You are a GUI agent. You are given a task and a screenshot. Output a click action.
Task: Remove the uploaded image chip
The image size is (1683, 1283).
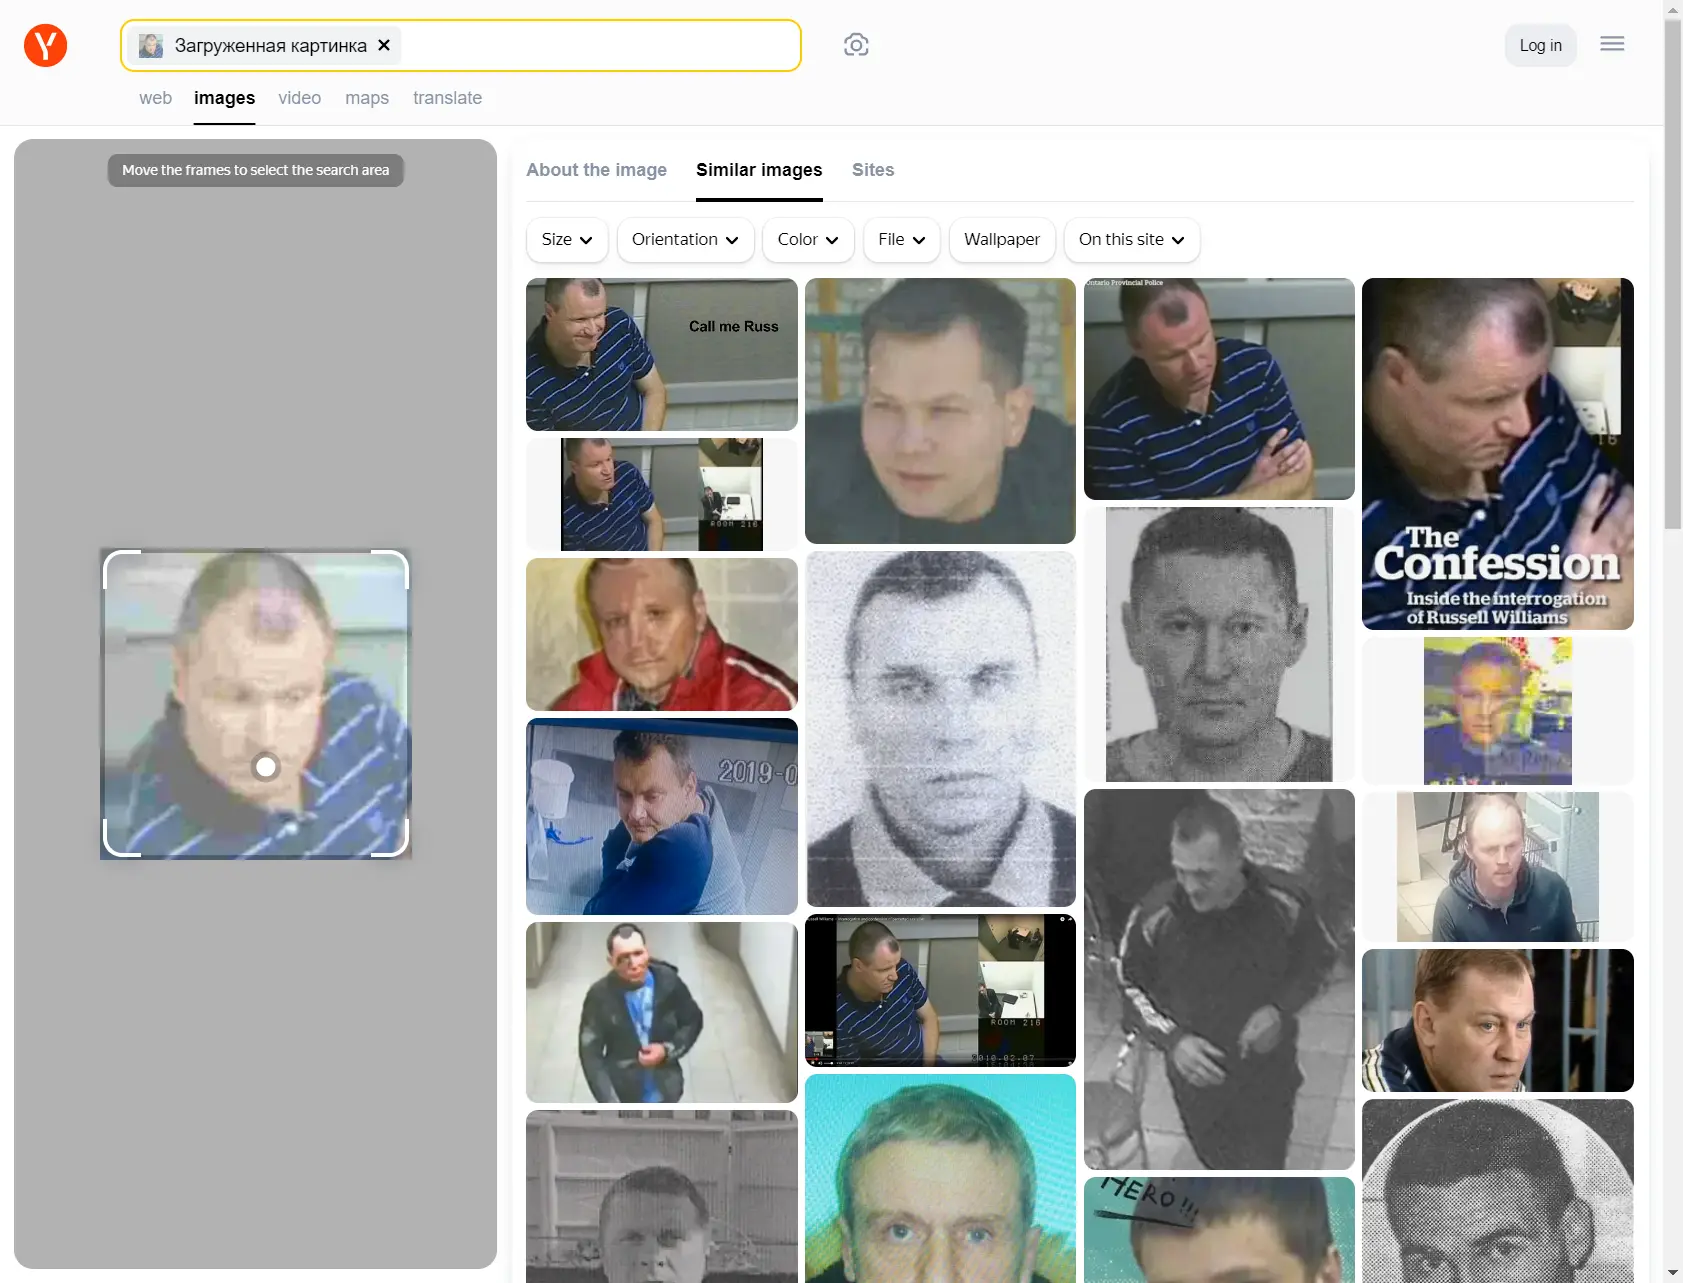pyautogui.click(x=384, y=45)
